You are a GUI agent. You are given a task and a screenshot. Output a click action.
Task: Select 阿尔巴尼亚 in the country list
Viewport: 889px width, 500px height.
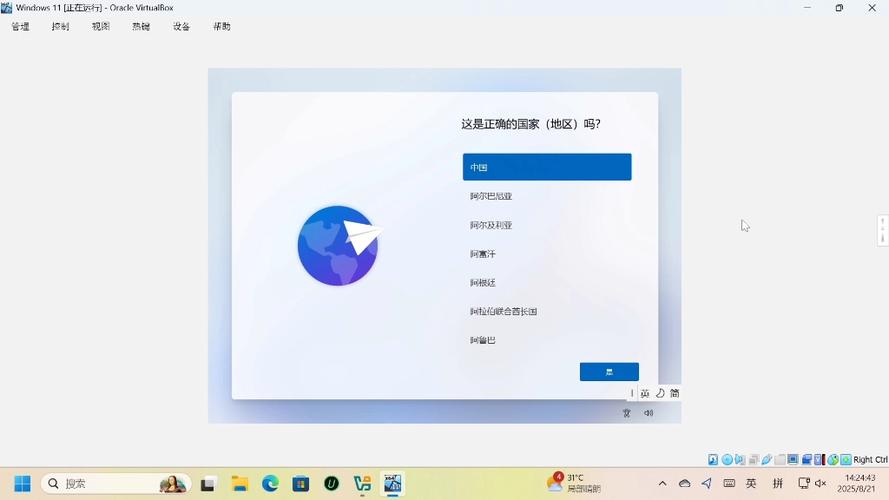pos(547,196)
